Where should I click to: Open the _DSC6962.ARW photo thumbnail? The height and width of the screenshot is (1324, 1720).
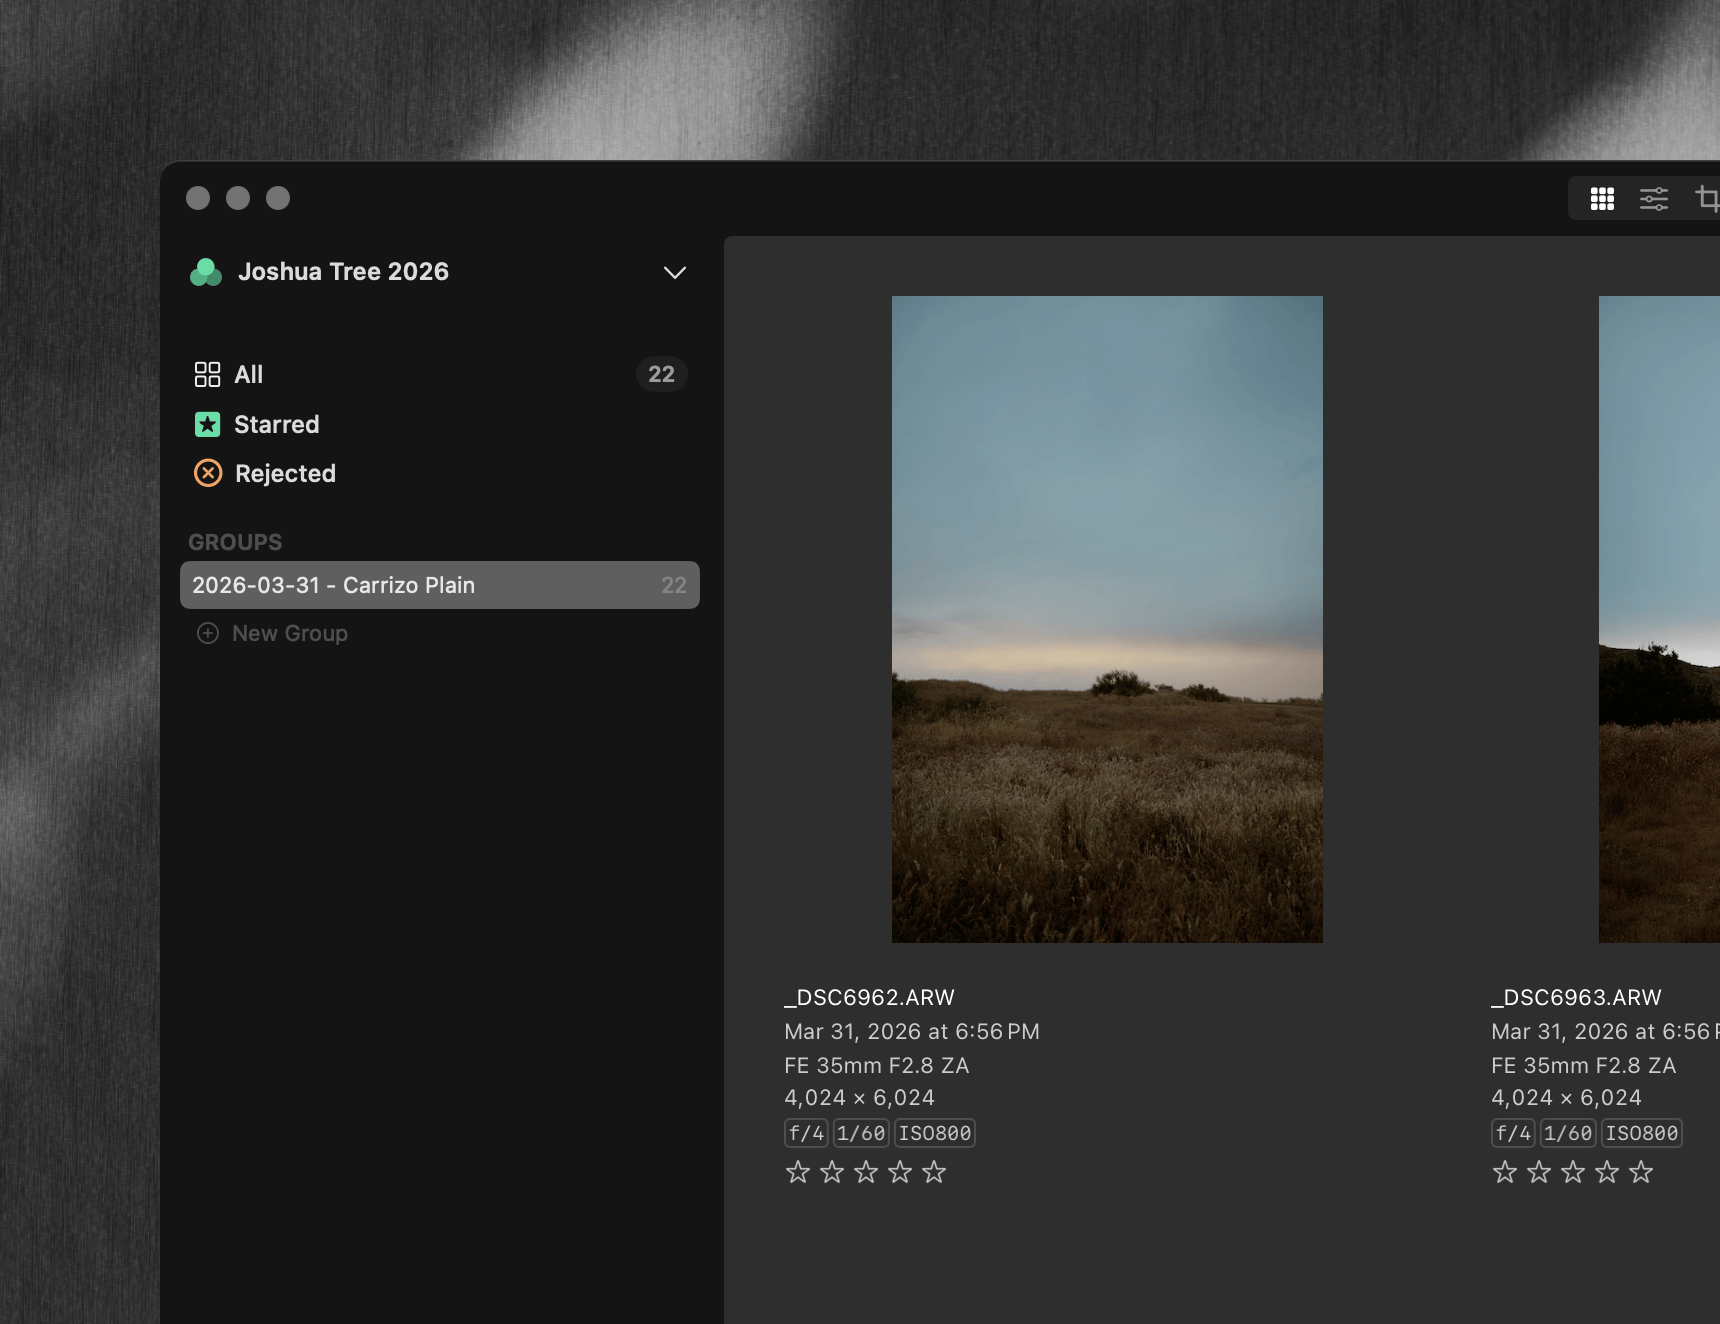[1107, 619]
